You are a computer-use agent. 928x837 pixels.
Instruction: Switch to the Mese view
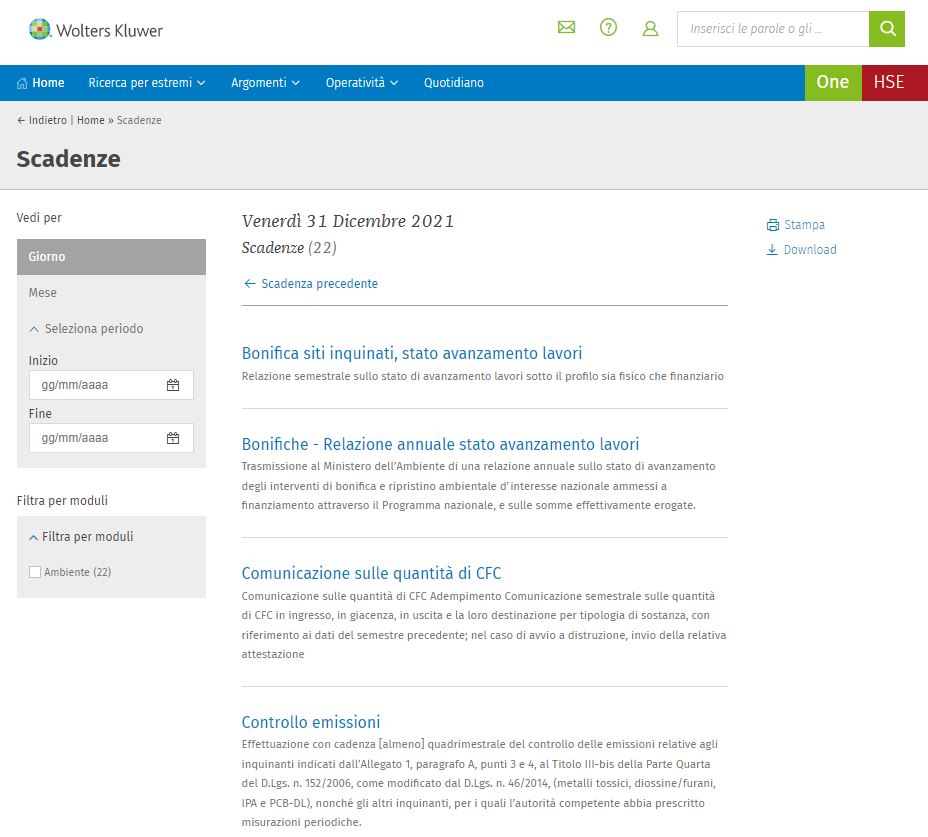click(x=43, y=293)
